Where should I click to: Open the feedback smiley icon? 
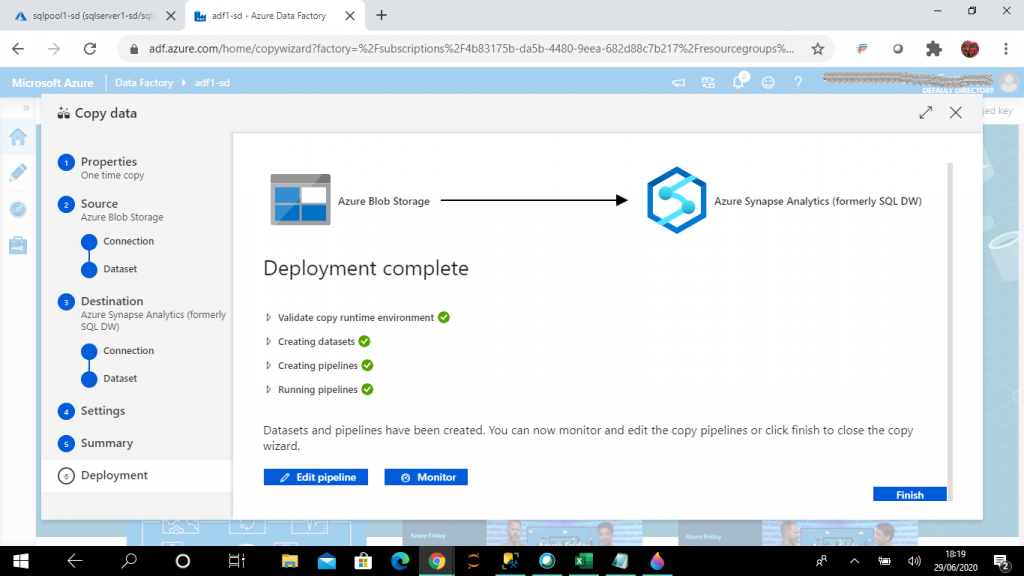click(768, 82)
